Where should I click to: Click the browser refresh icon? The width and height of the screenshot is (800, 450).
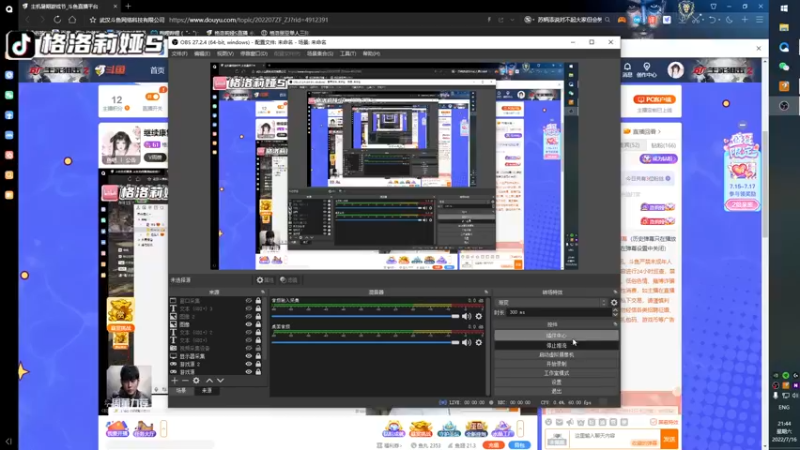[57, 20]
